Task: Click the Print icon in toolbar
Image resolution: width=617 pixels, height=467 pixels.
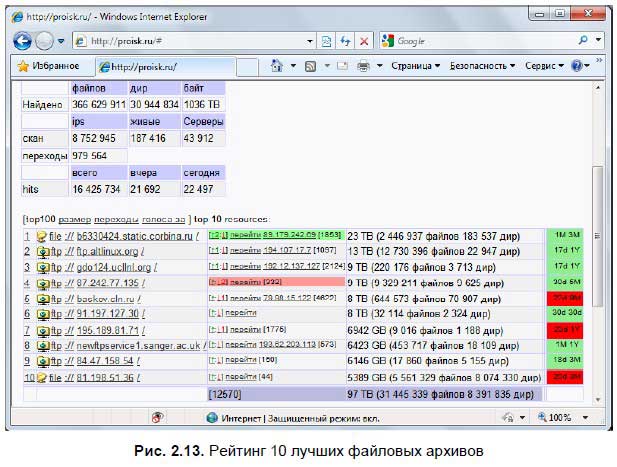Action: click(x=364, y=66)
